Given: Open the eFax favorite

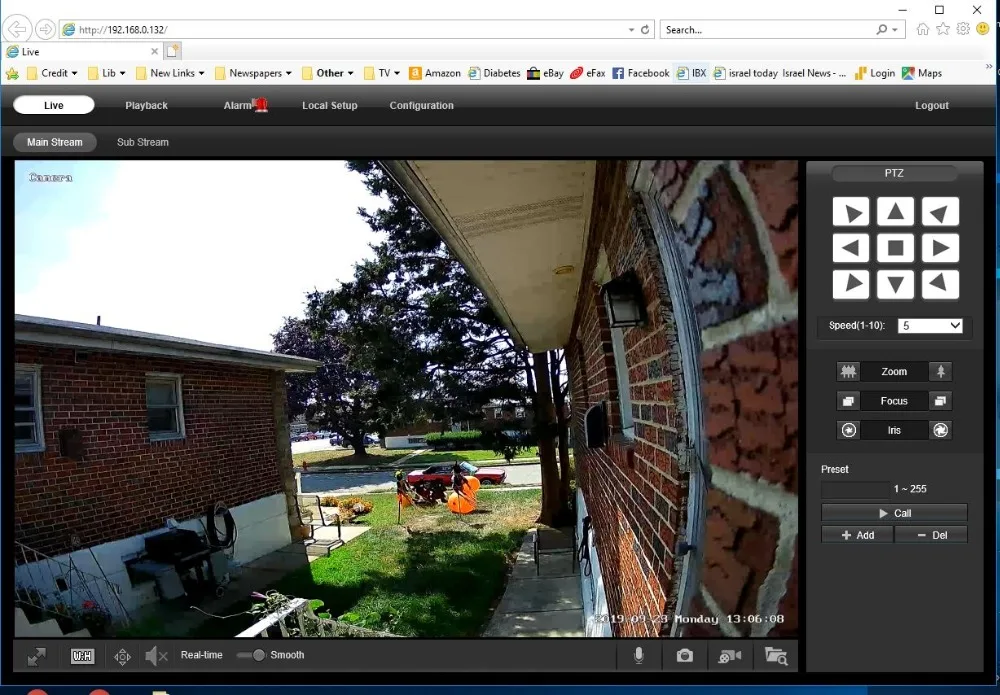Looking at the screenshot, I should tap(588, 73).
